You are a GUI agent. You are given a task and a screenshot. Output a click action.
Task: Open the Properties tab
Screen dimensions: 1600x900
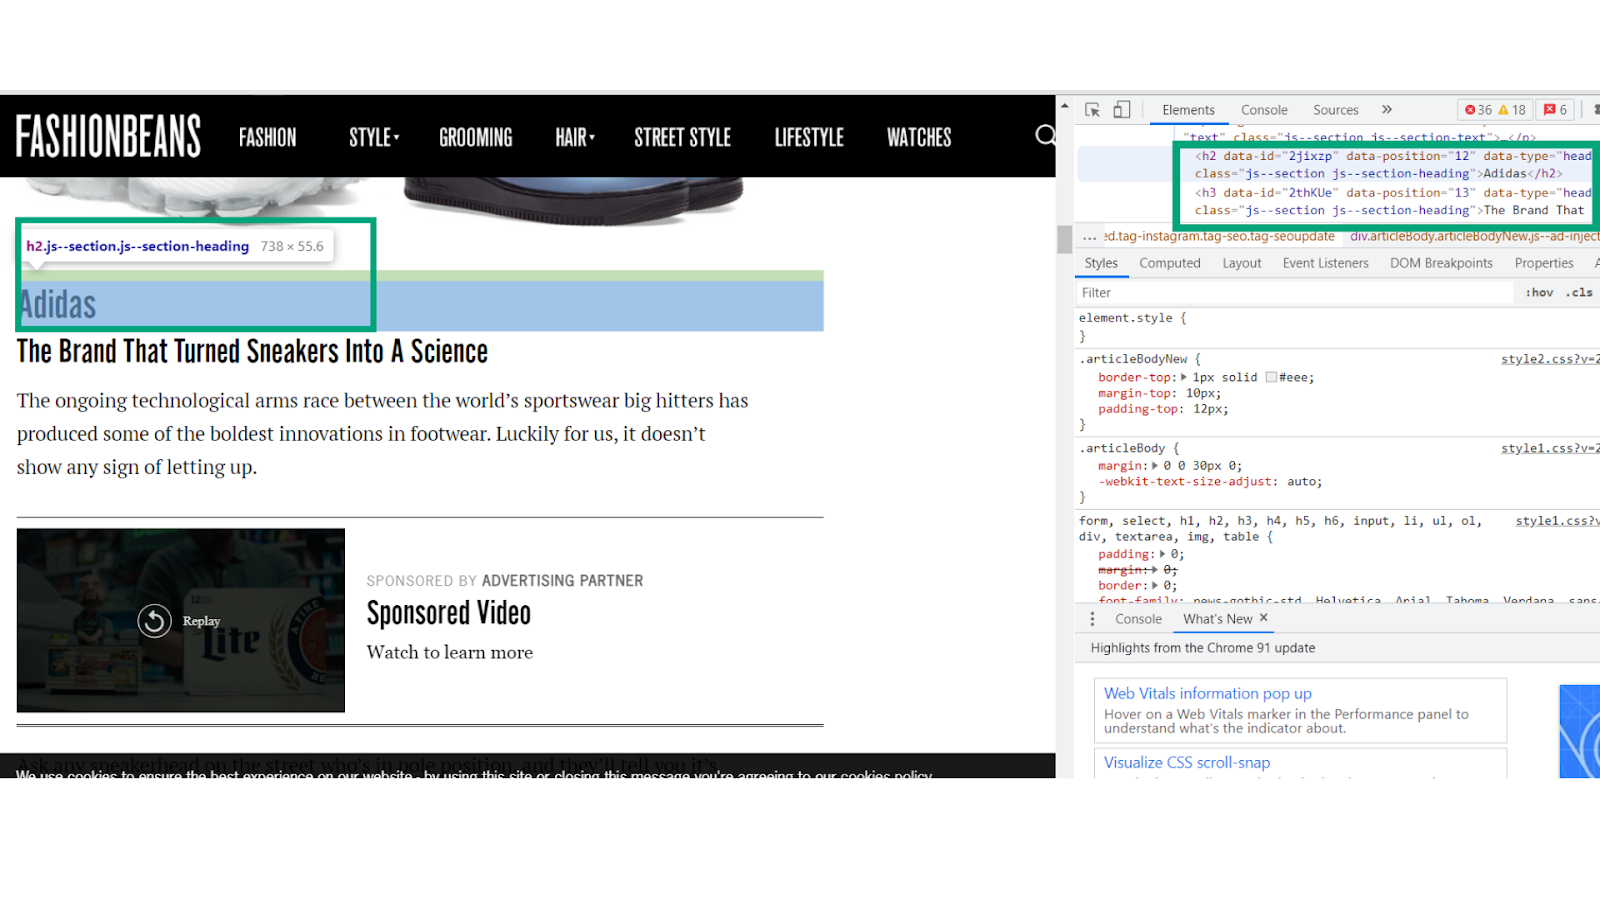pos(1544,263)
